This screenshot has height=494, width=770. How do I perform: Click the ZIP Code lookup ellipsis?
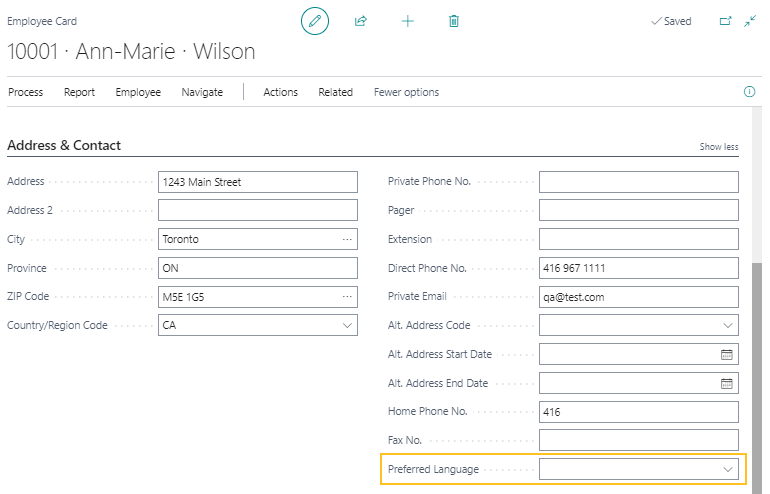point(347,297)
